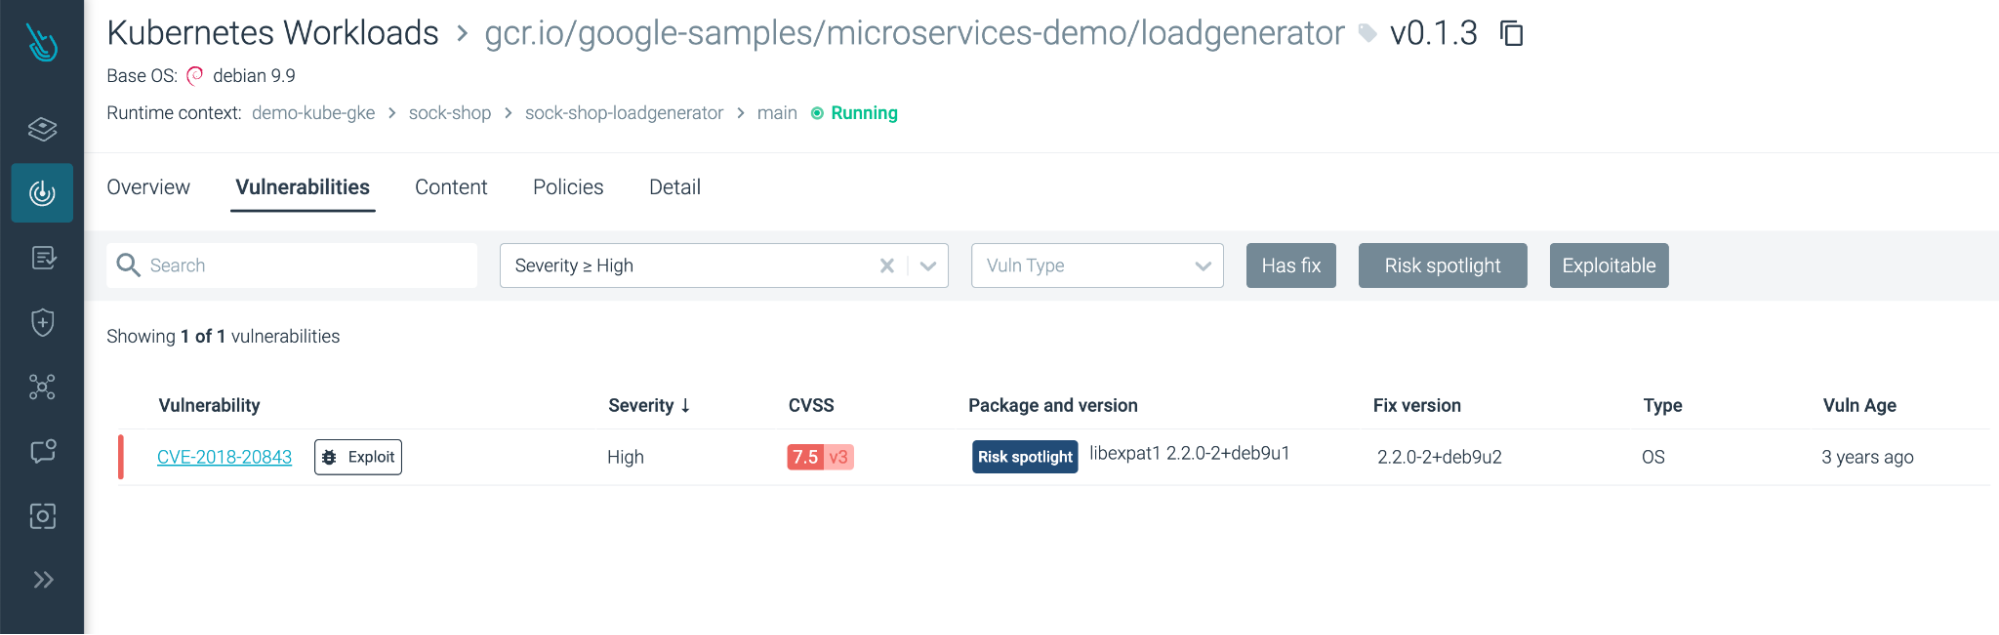This screenshot has width=1999, height=635.
Task: Click the sock-shop namespace link
Action: tap(450, 113)
